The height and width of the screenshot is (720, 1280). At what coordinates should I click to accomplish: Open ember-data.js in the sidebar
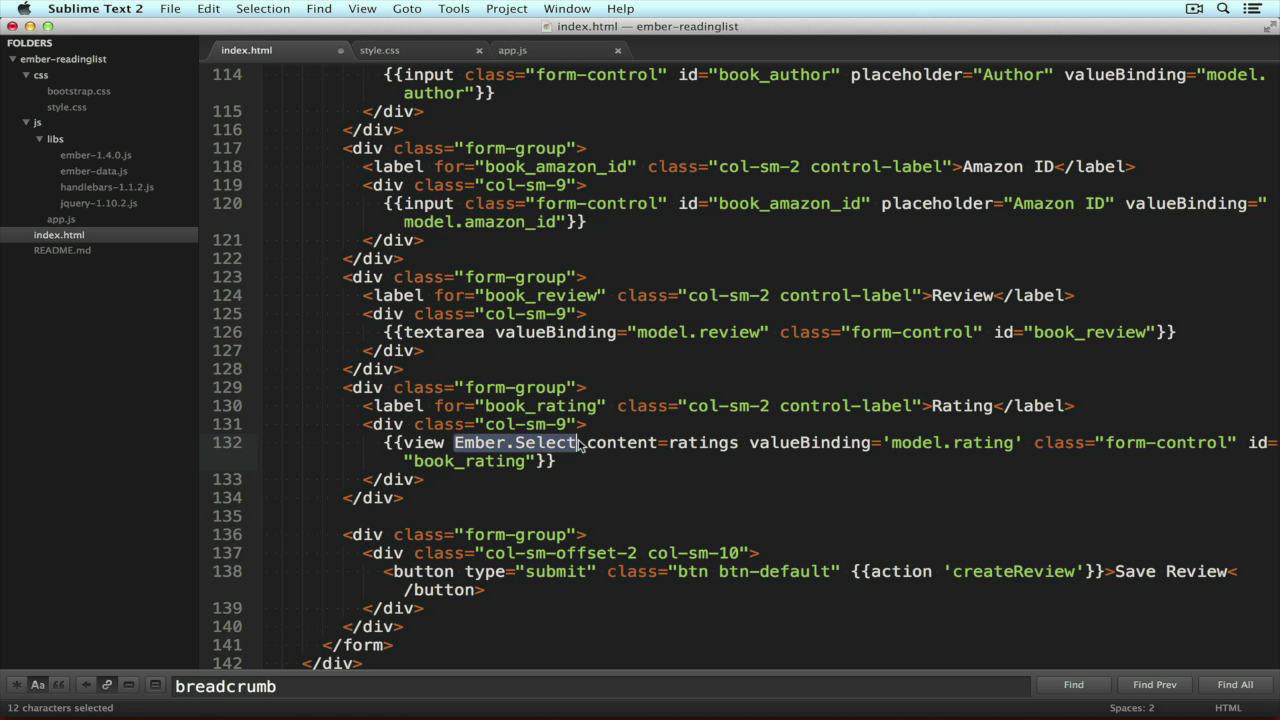point(94,171)
